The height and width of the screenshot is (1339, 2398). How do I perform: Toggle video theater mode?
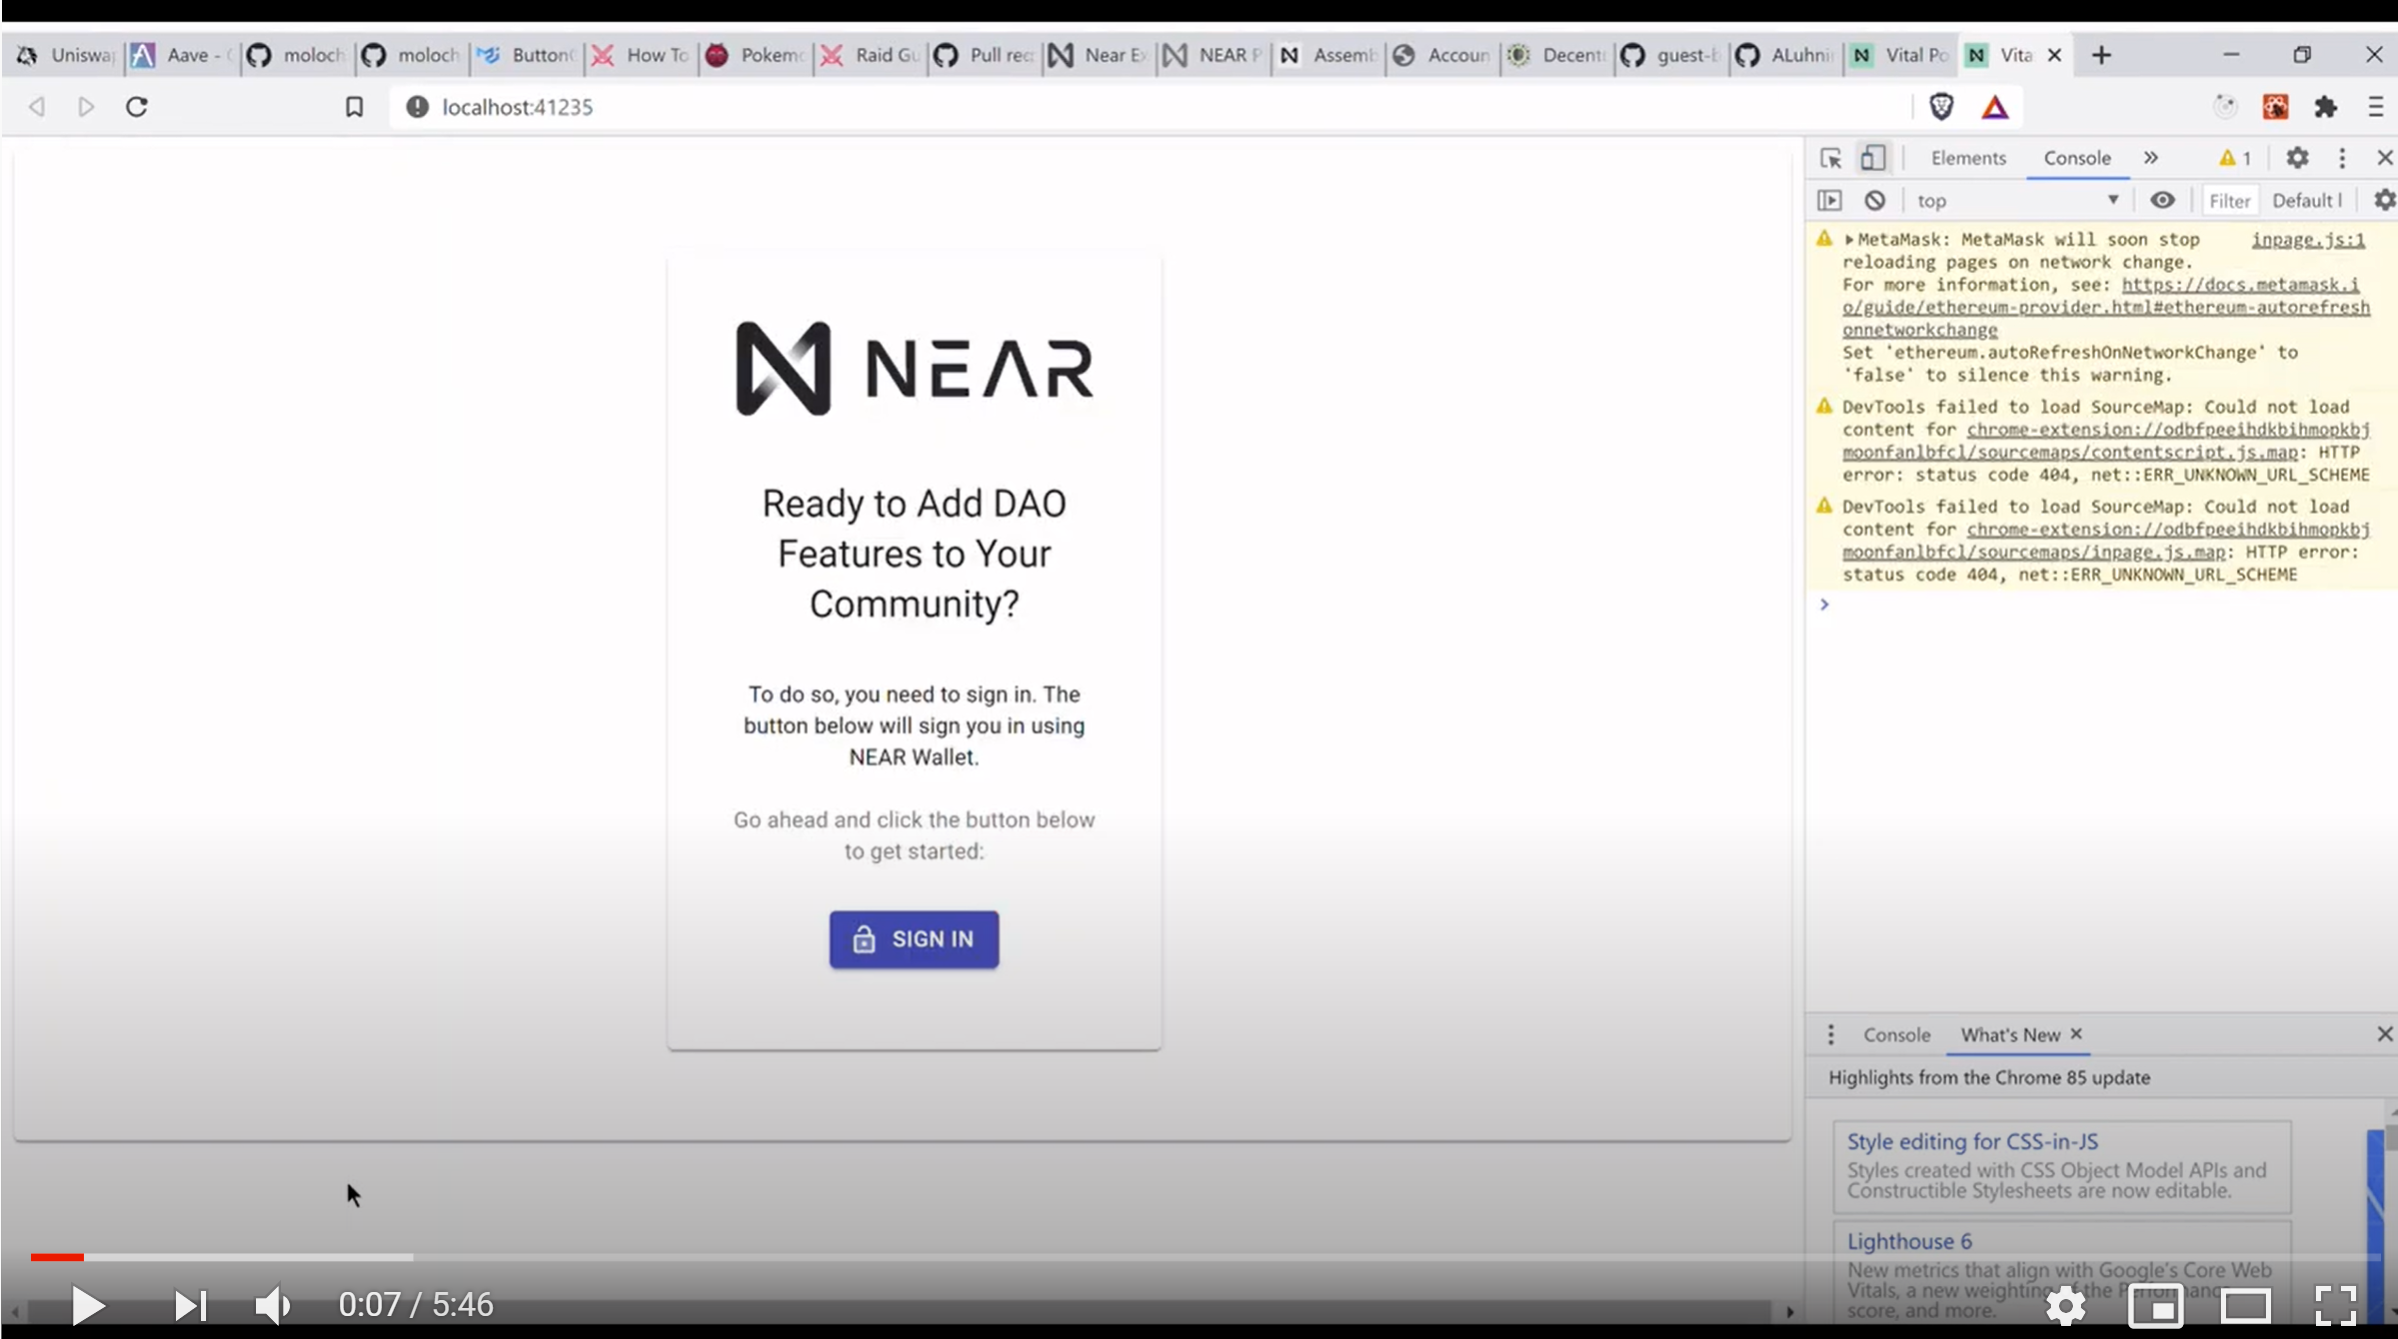2245,1305
